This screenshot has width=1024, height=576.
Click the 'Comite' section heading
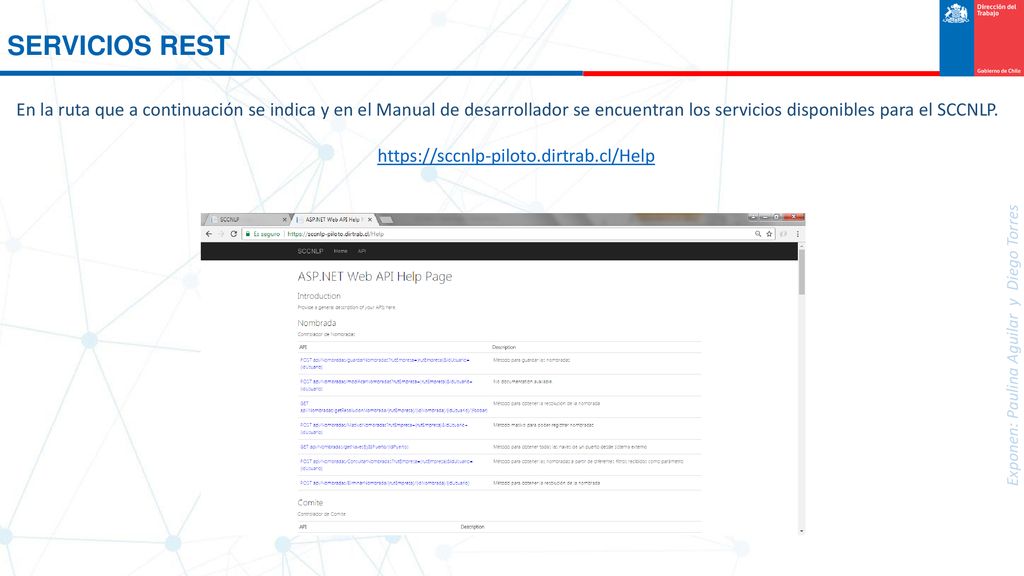(x=310, y=503)
